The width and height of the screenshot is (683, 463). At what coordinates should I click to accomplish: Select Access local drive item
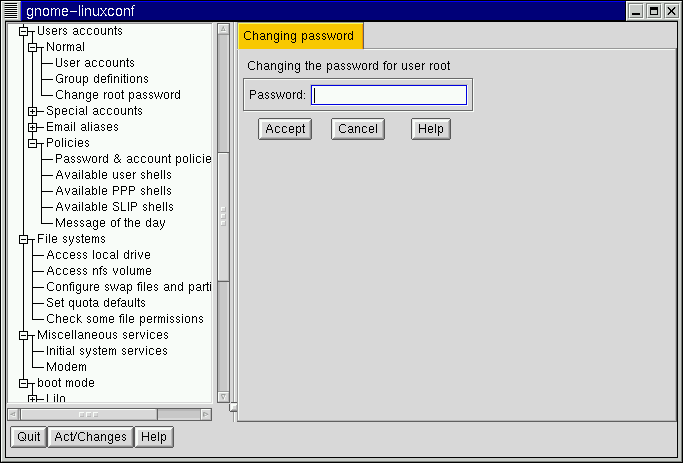pos(98,255)
